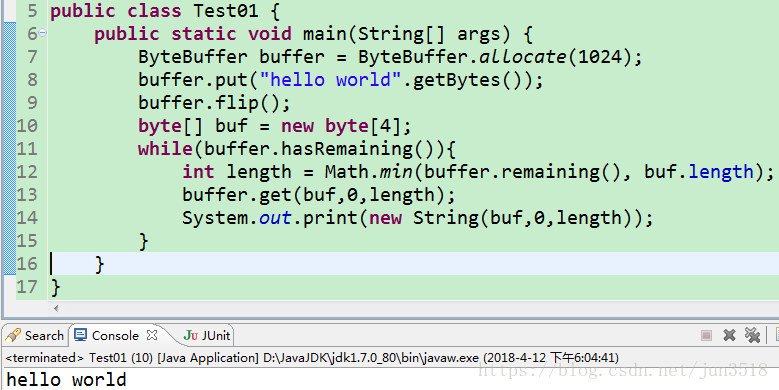Click the single-X Remove Launch icon

[x=729, y=335]
